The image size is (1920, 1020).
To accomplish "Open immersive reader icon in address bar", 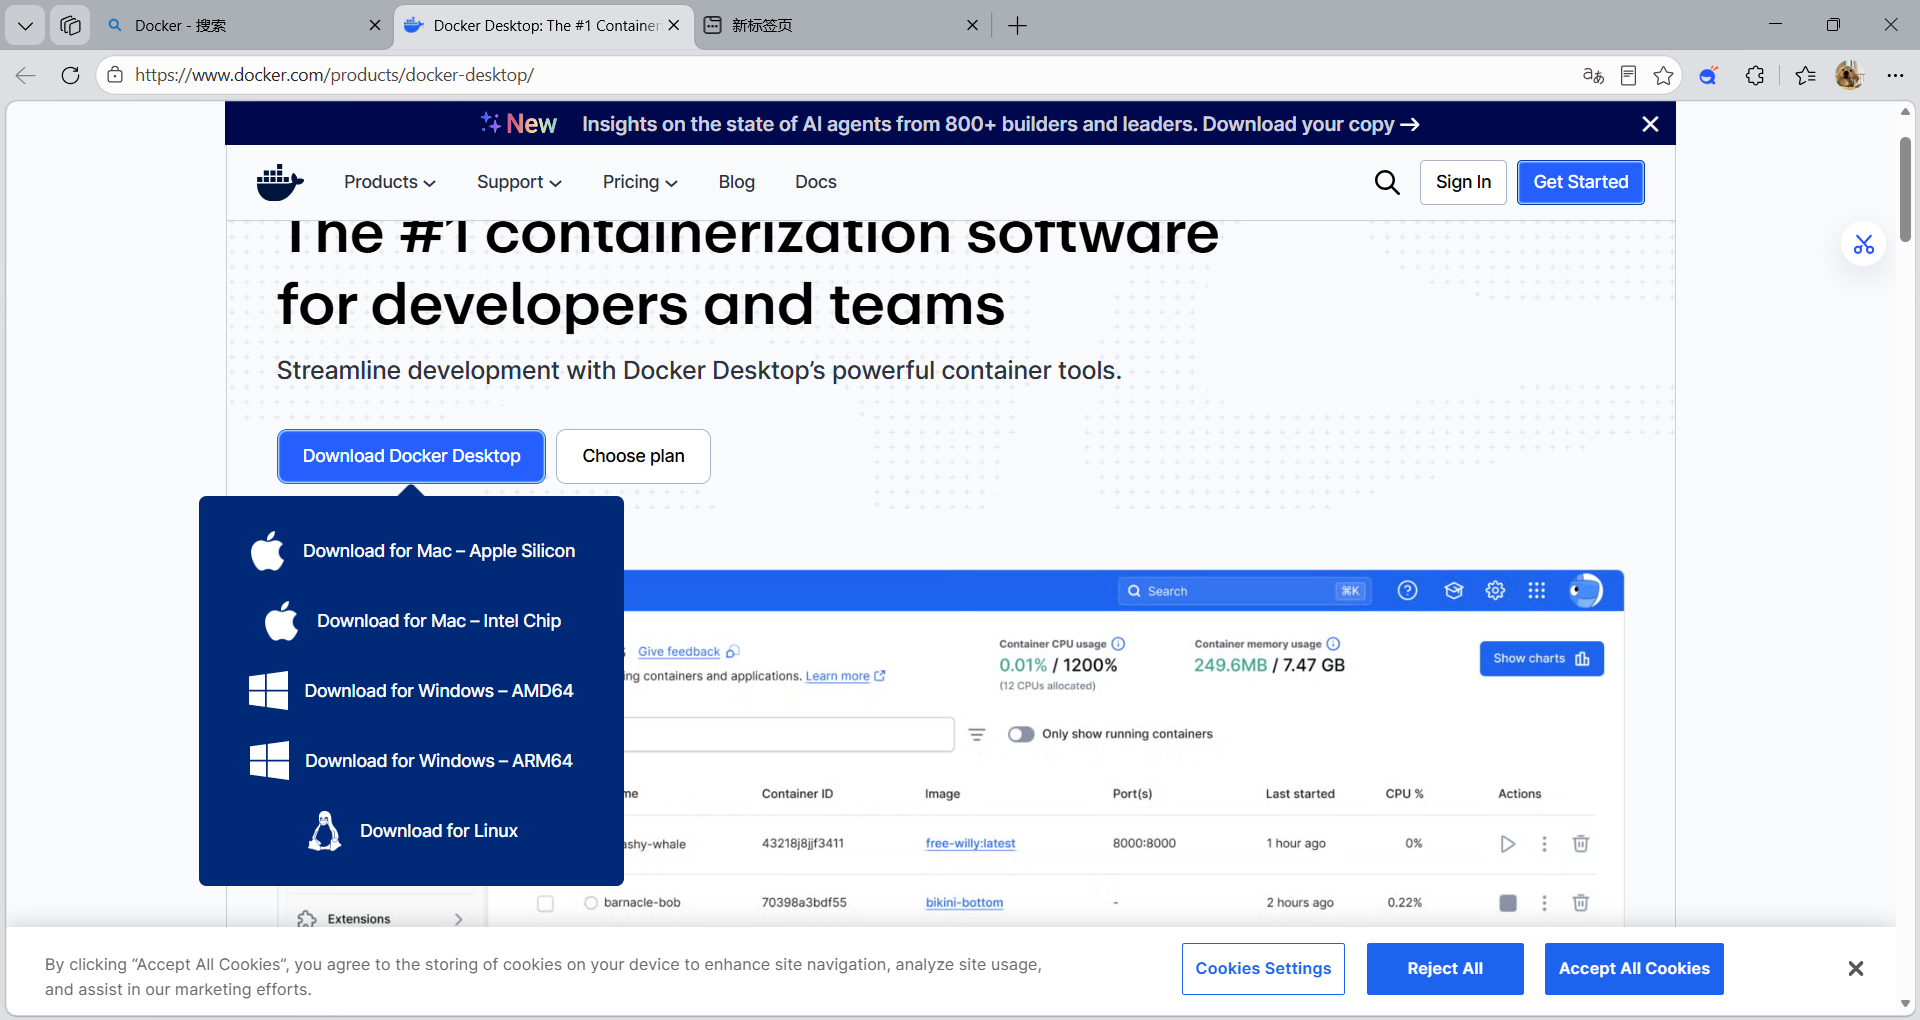I will (1628, 75).
